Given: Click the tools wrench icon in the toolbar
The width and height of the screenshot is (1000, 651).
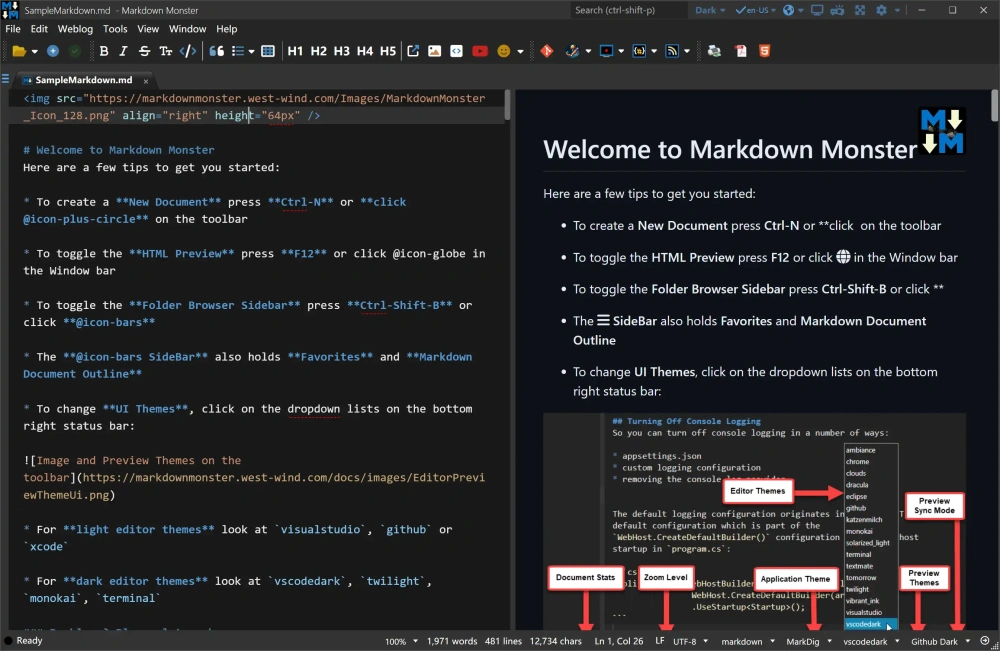Looking at the screenshot, I should [x=572, y=51].
